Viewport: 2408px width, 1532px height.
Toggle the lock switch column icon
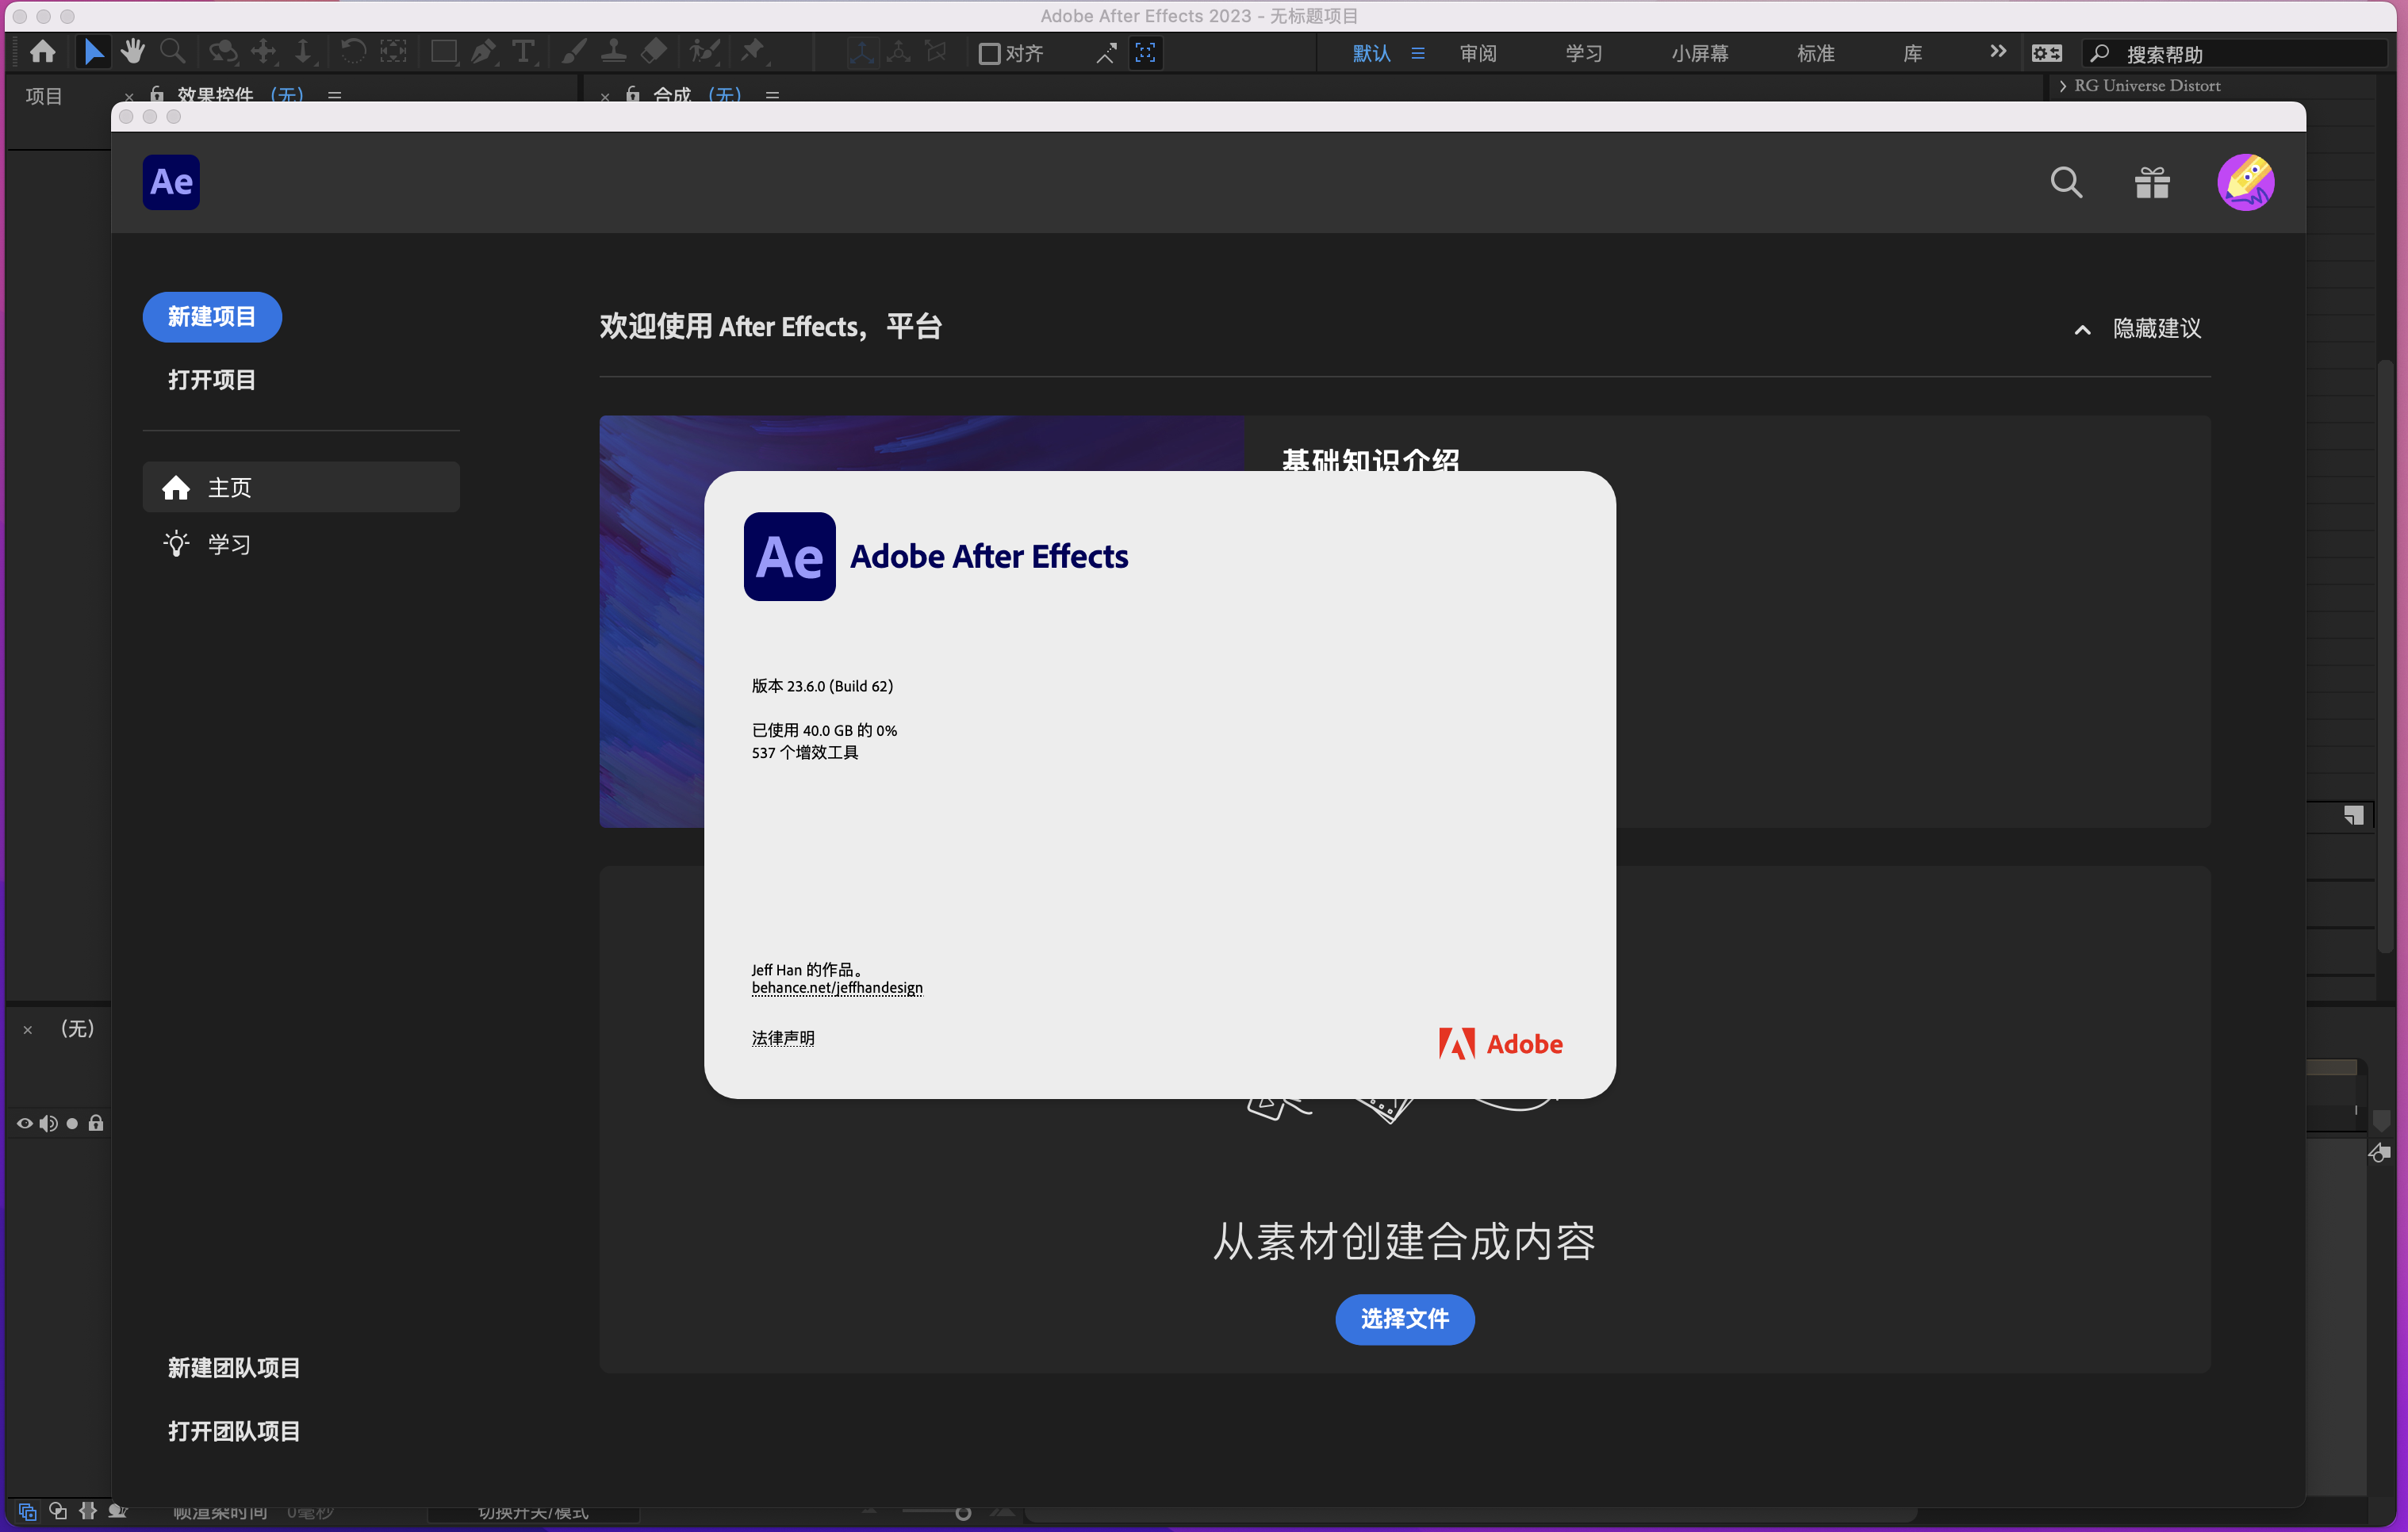96,1123
